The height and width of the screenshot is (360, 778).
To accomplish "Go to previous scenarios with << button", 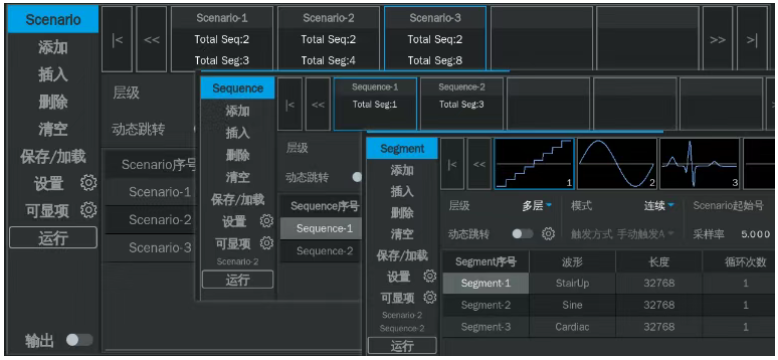I will [151, 39].
